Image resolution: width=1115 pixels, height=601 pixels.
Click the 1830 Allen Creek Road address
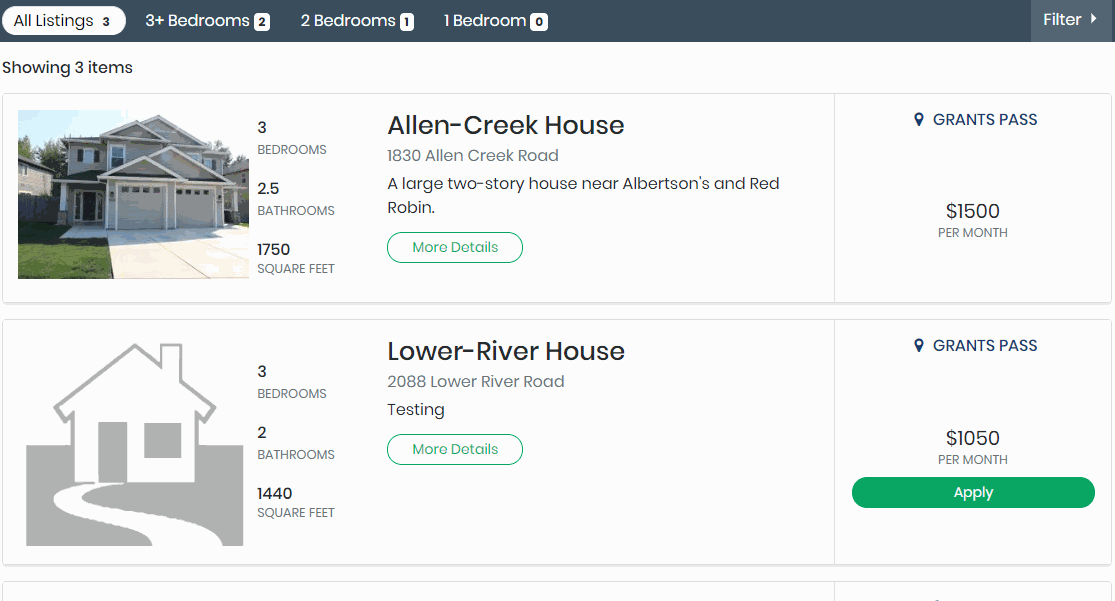[472, 156]
